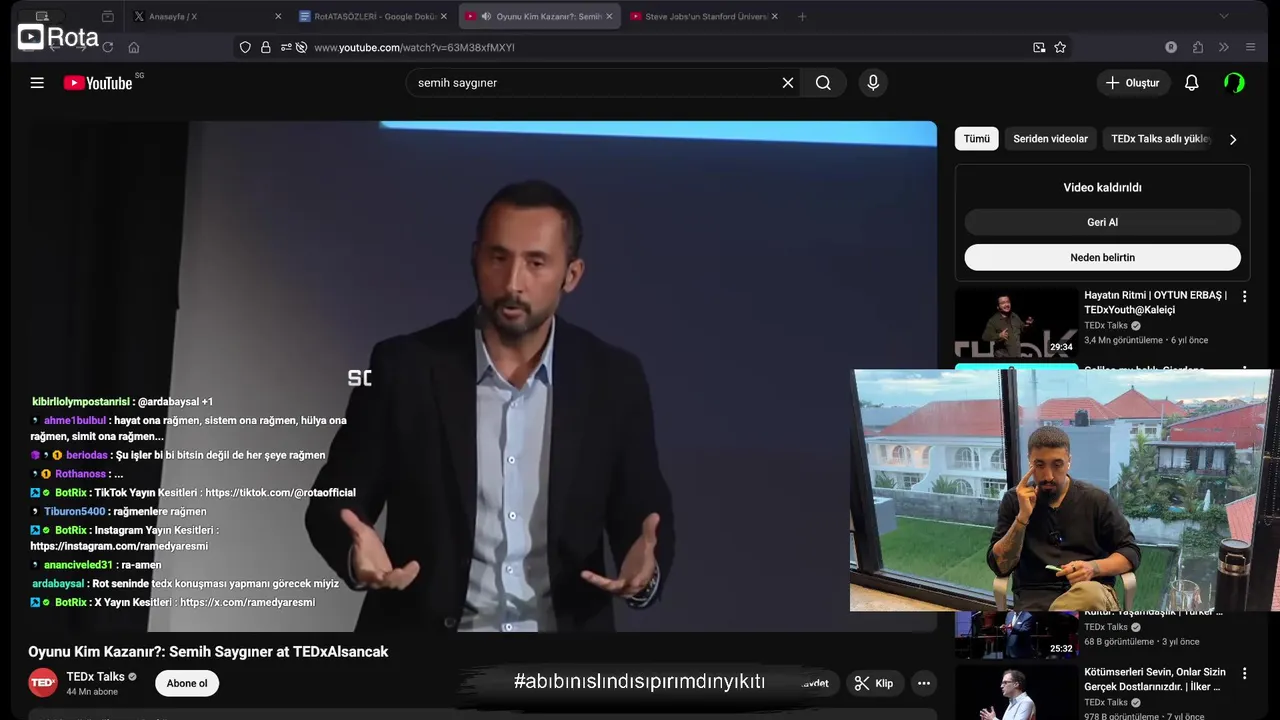The image size is (1280, 720).
Task: Open picture-in-picture icon in the address bar
Action: (1039, 47)
